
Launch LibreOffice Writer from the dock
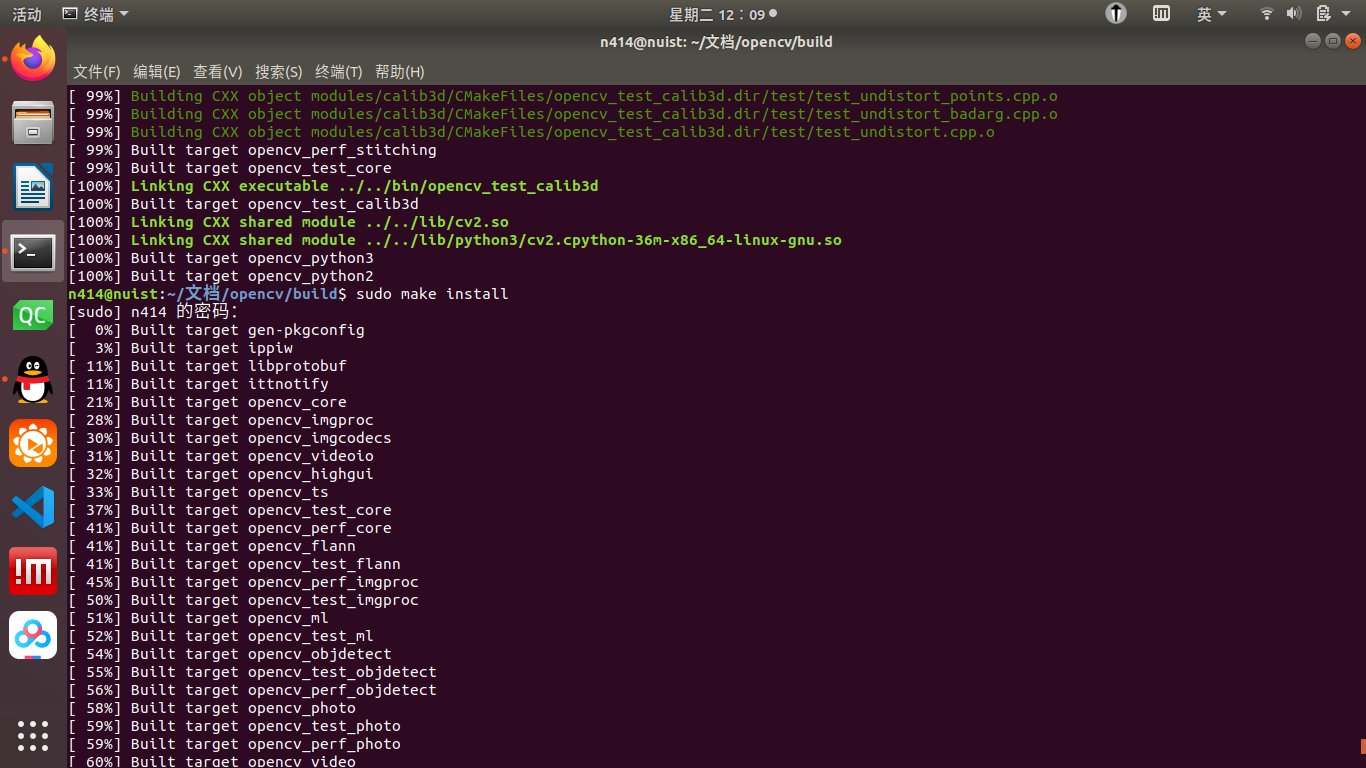pos(33,187)
